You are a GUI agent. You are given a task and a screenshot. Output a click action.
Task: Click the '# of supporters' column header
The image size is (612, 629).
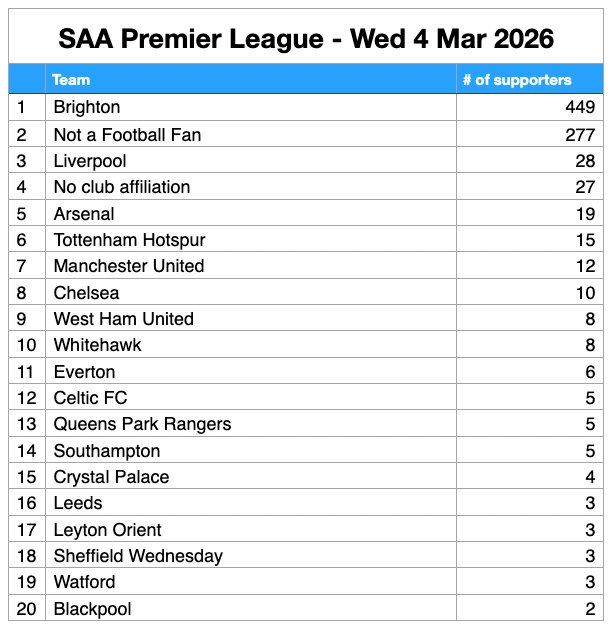click(x=517, y=80)
